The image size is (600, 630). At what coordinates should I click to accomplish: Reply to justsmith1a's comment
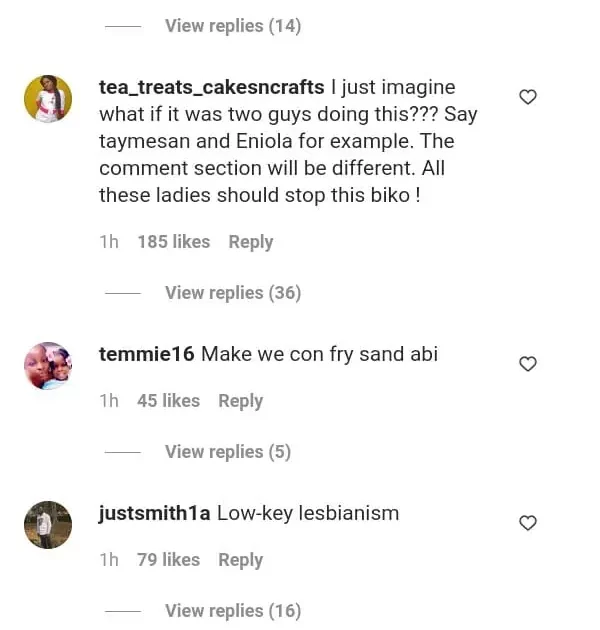click(240, 560)
